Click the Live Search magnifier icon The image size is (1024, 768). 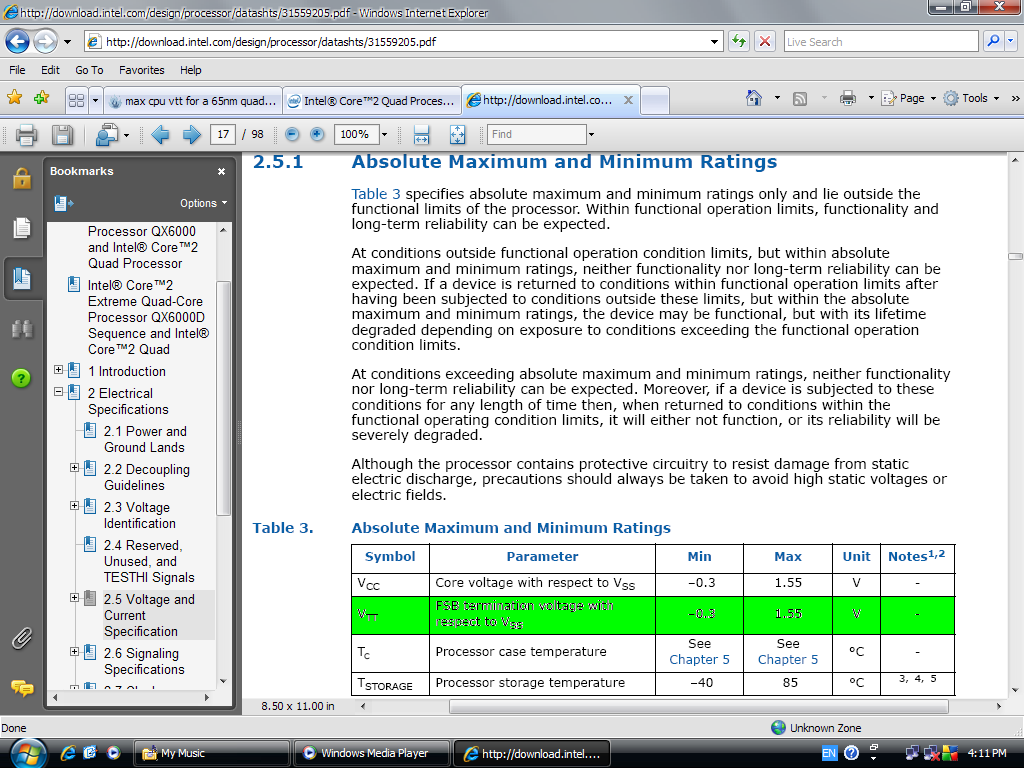point(993,41)
